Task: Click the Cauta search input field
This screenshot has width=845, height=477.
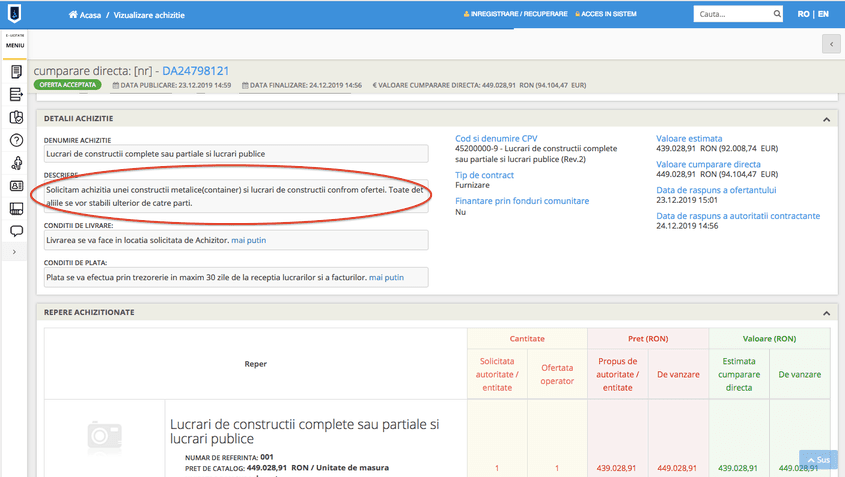Action: 732,15
